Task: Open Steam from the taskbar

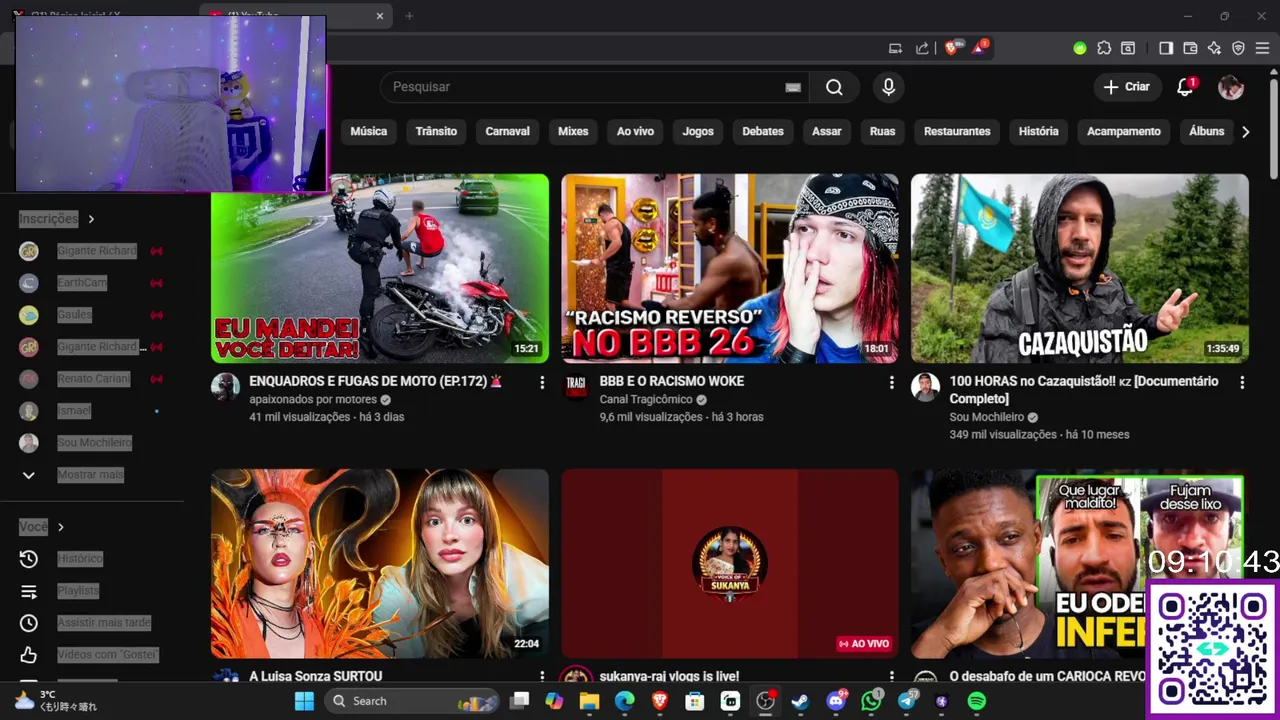Action: pos(800,701)
